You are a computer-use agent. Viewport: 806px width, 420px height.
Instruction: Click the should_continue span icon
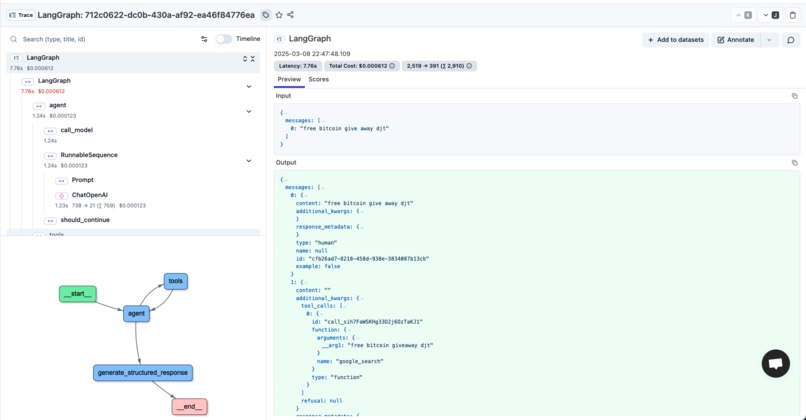[x=50, y=221]
